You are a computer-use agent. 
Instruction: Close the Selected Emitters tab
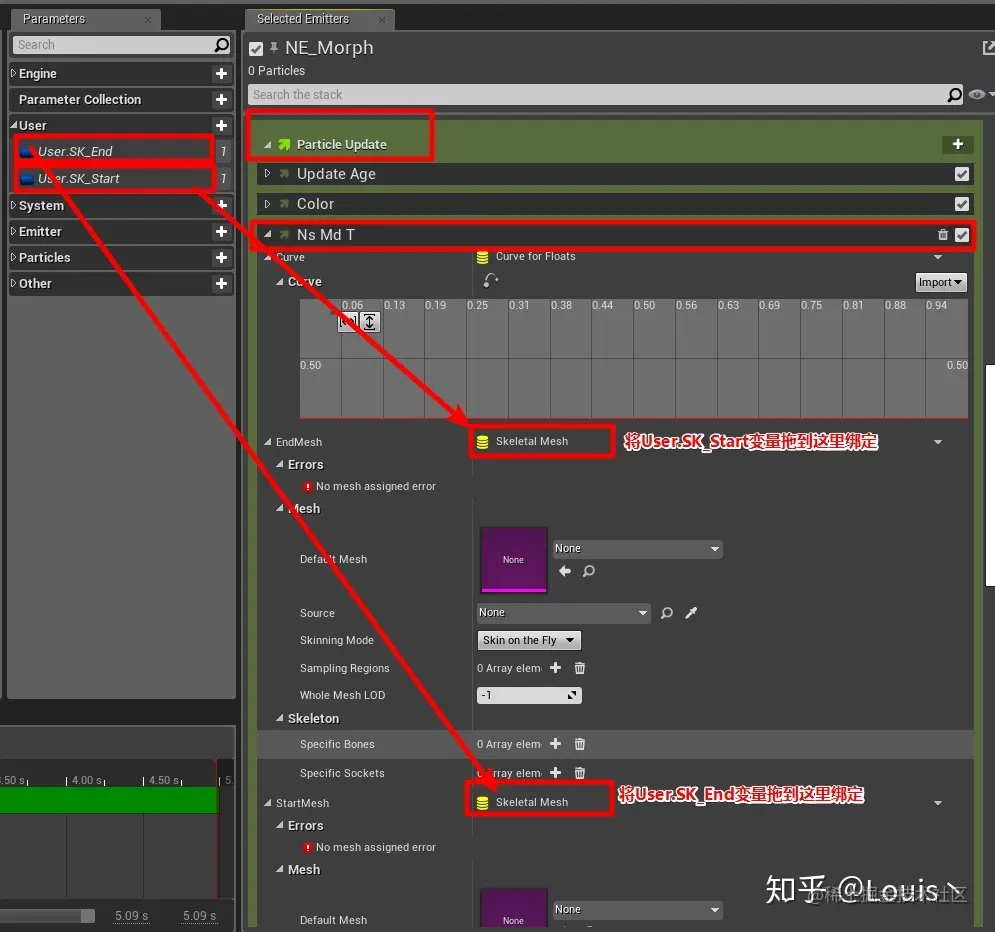click(x=381, y=20)
